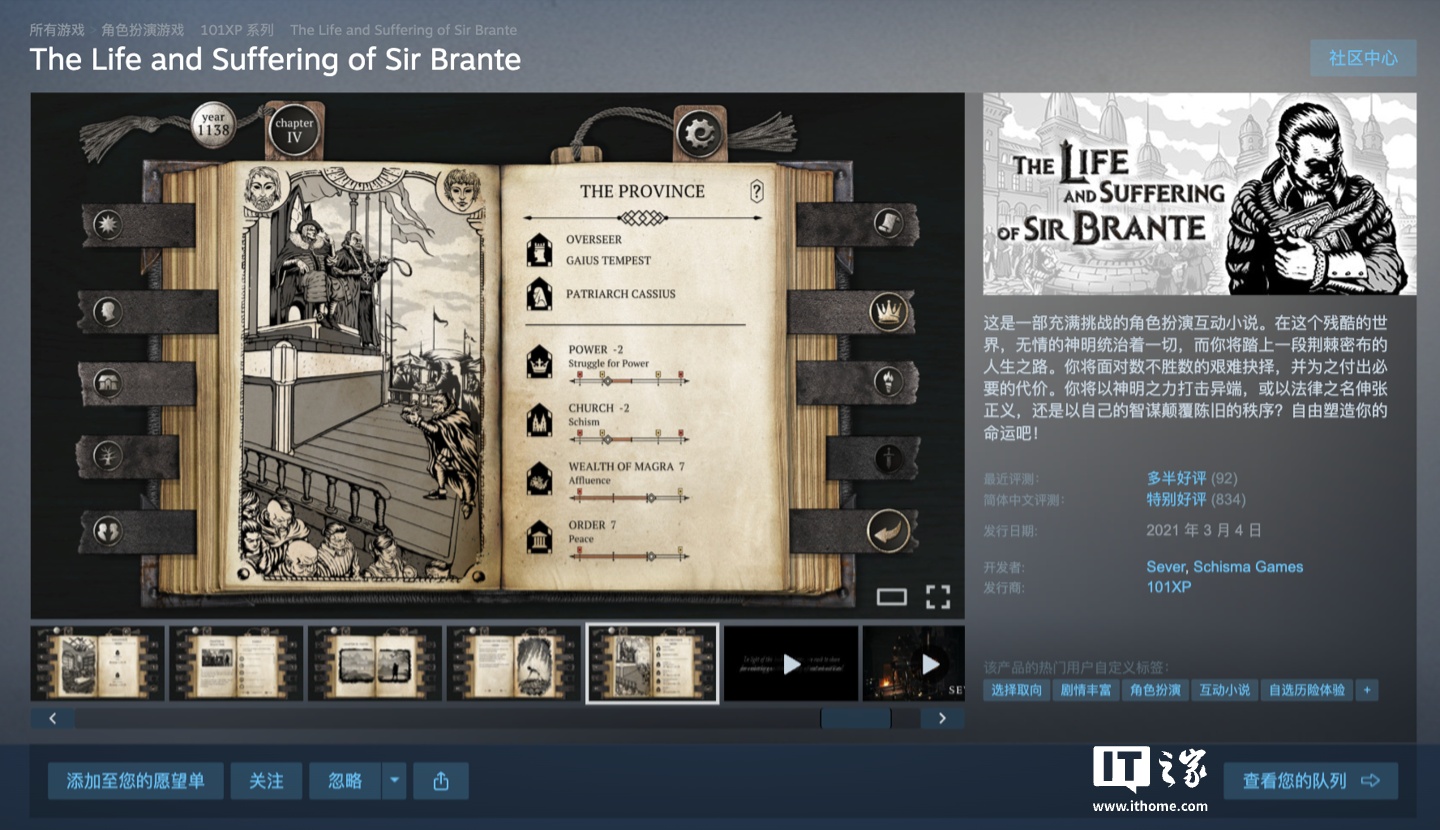
Task: Click the young woman portrait on the illustration page
Action: tap(461, 189)
